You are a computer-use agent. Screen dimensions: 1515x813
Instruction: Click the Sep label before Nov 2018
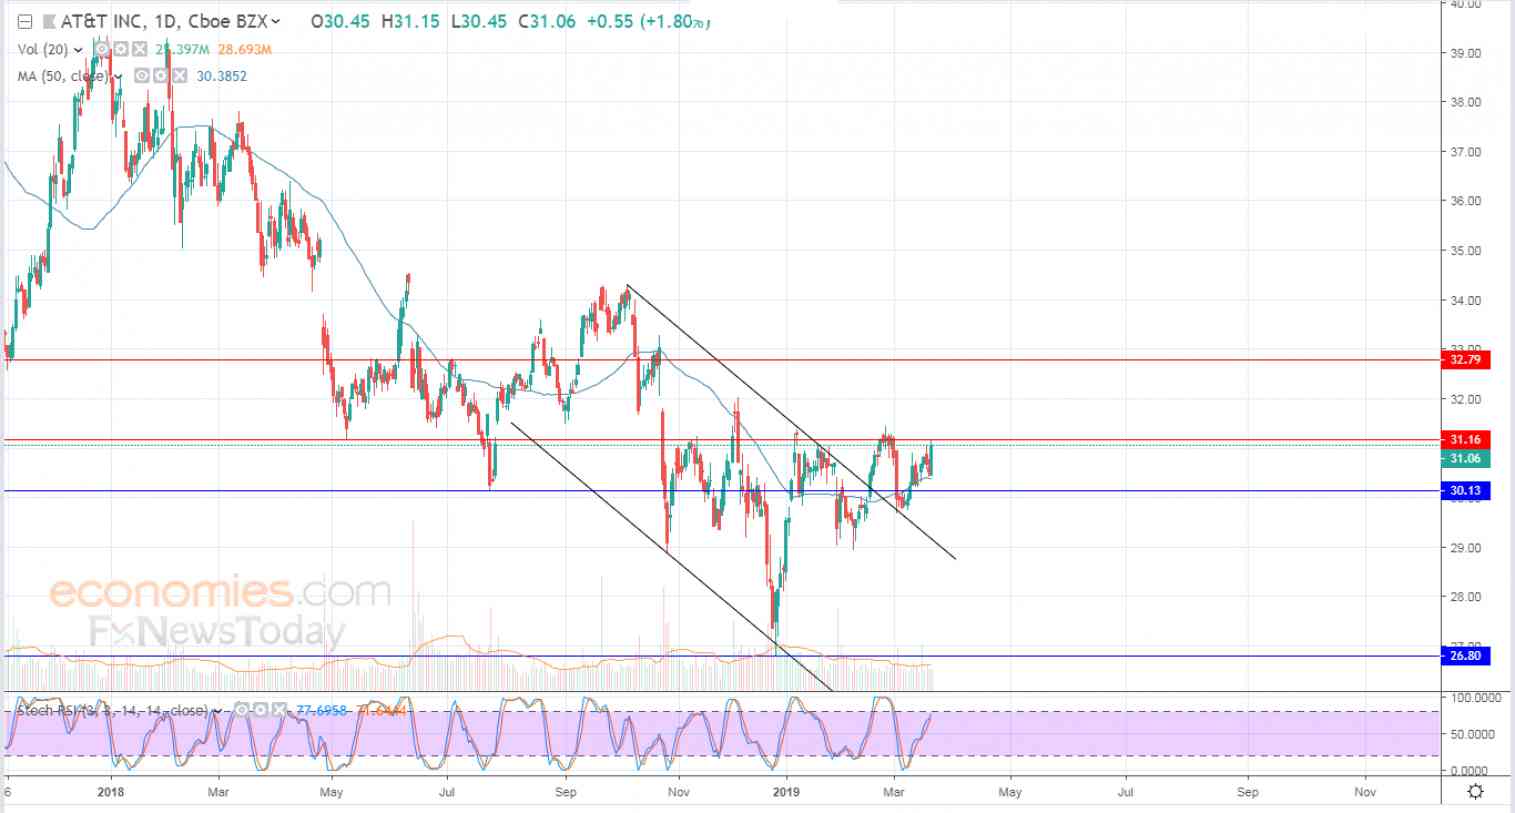[x=566, y=792]
